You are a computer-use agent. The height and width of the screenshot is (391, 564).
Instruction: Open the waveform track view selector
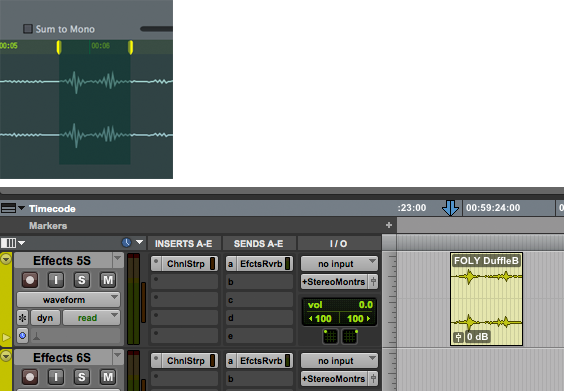click(x=68, y=300)
